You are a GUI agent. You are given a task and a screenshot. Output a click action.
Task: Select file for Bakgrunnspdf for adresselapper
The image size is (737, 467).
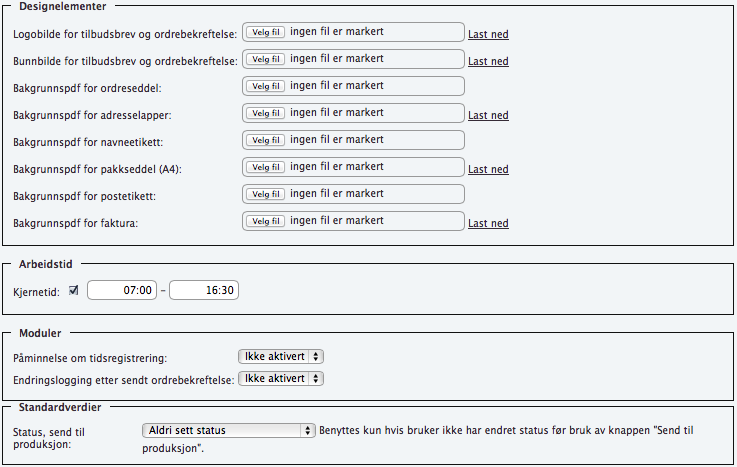pyautogui.click(x=266, y=113)
